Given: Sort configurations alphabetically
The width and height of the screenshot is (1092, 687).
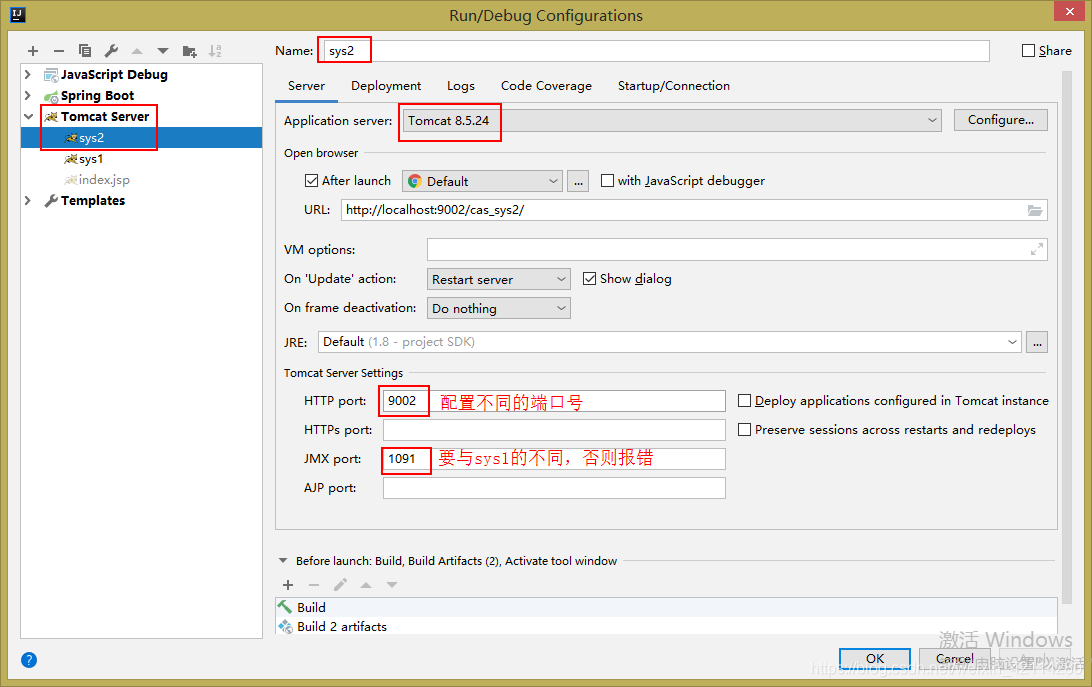Looking at the screenshot, I should (x=215, y=51).
